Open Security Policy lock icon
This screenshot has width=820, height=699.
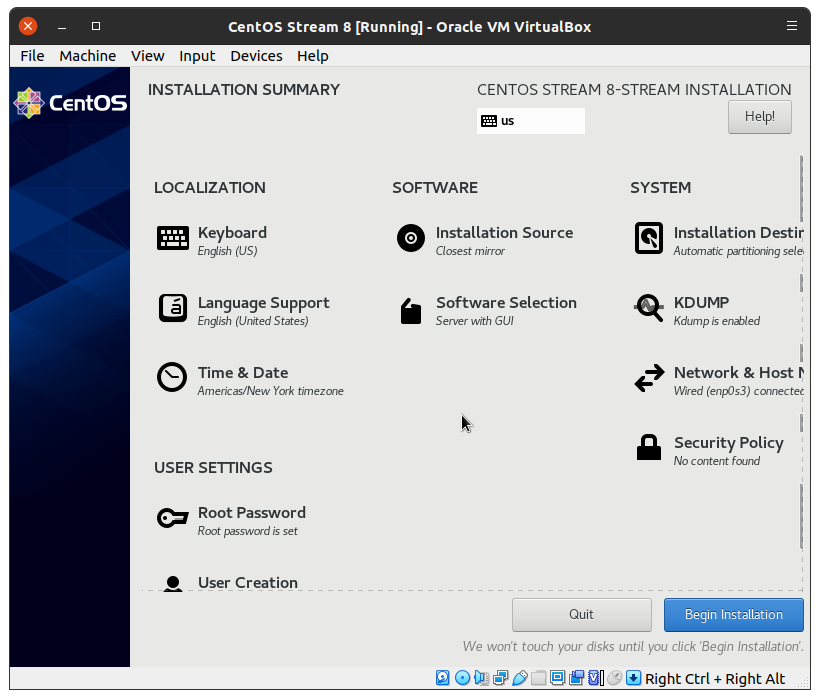(649, 448)
